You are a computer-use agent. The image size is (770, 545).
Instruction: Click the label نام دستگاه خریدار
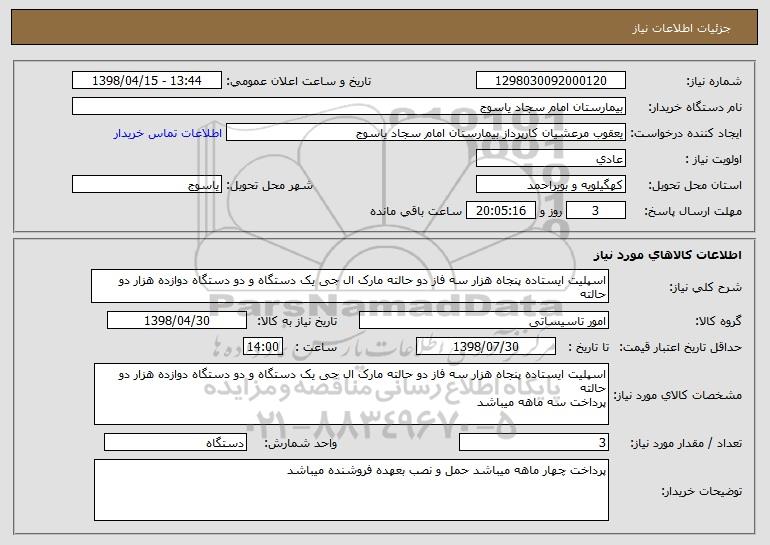click(x=695, y=108)
